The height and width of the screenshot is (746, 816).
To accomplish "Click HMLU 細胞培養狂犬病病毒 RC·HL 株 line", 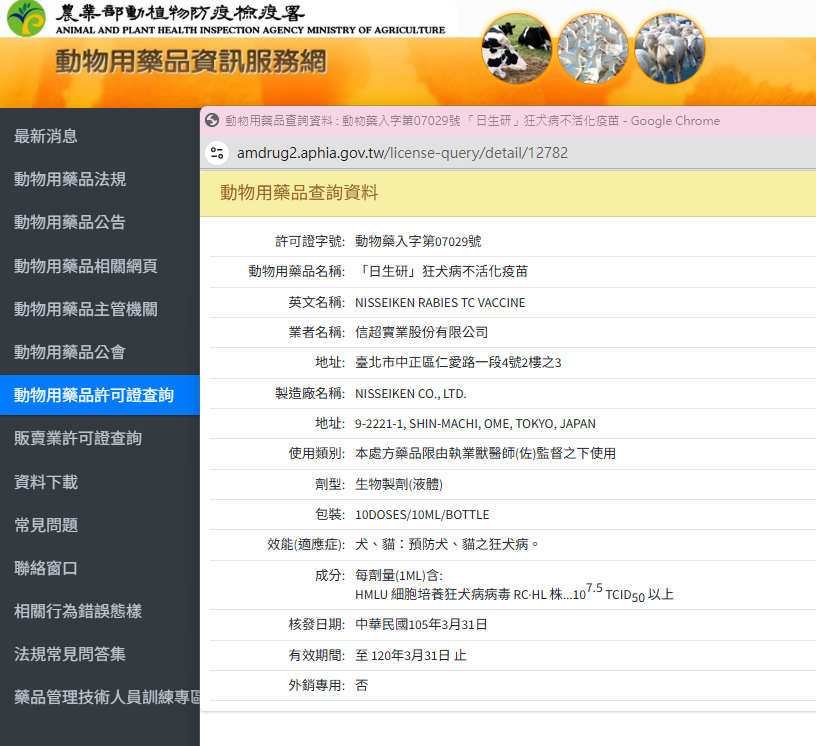I will click(514, 593).
